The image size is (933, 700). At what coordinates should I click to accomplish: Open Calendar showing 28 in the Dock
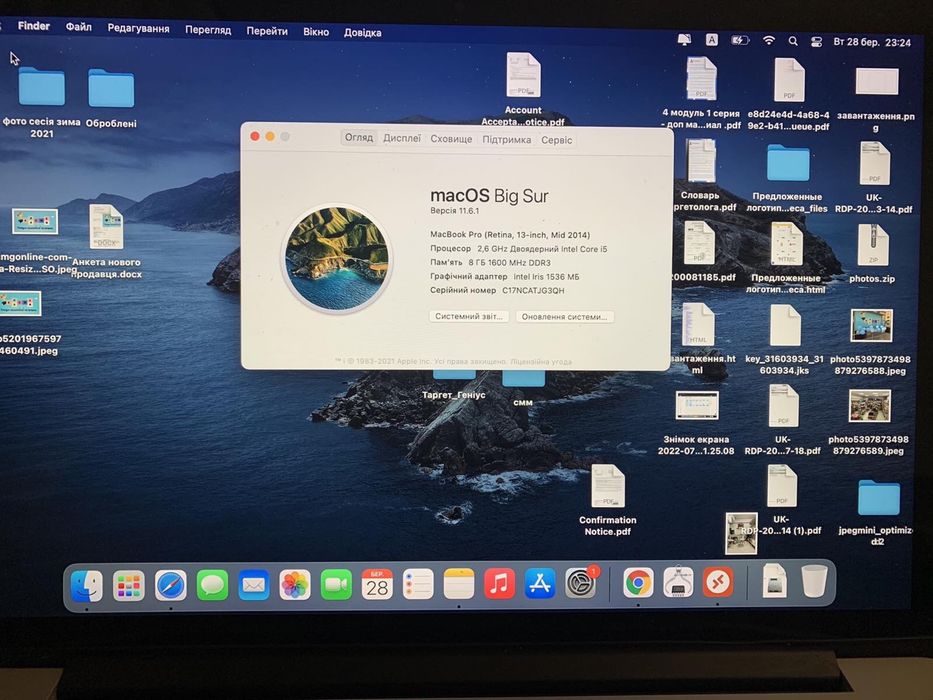(377, 585)
